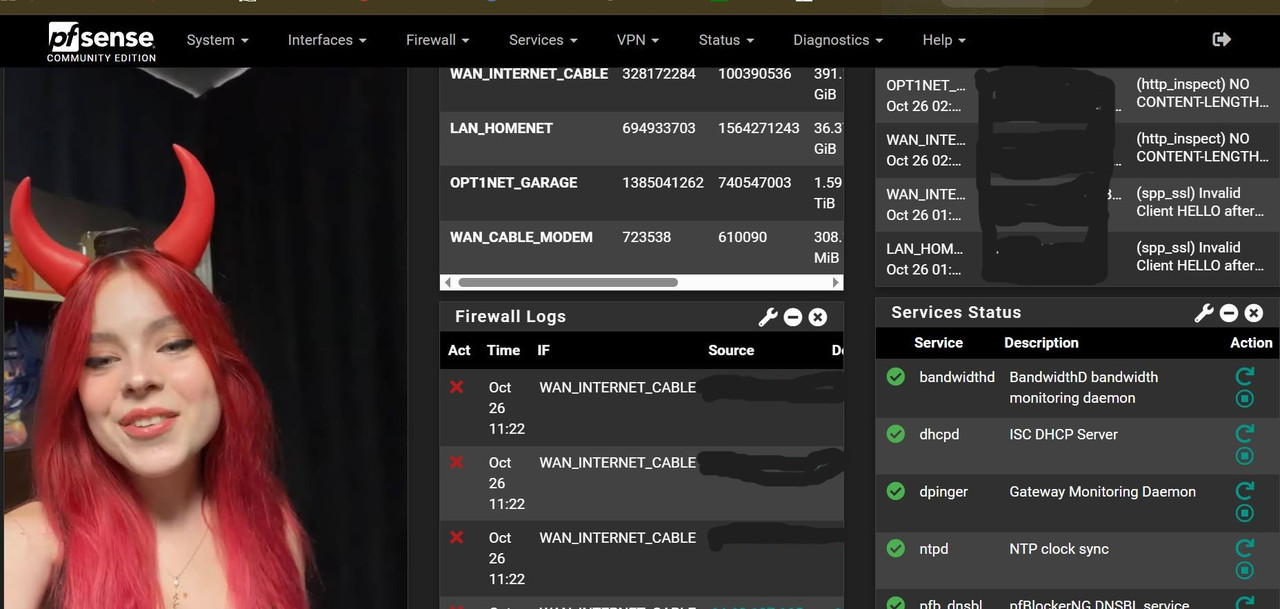Click the NTP clock sync description

click(1059, 548)
